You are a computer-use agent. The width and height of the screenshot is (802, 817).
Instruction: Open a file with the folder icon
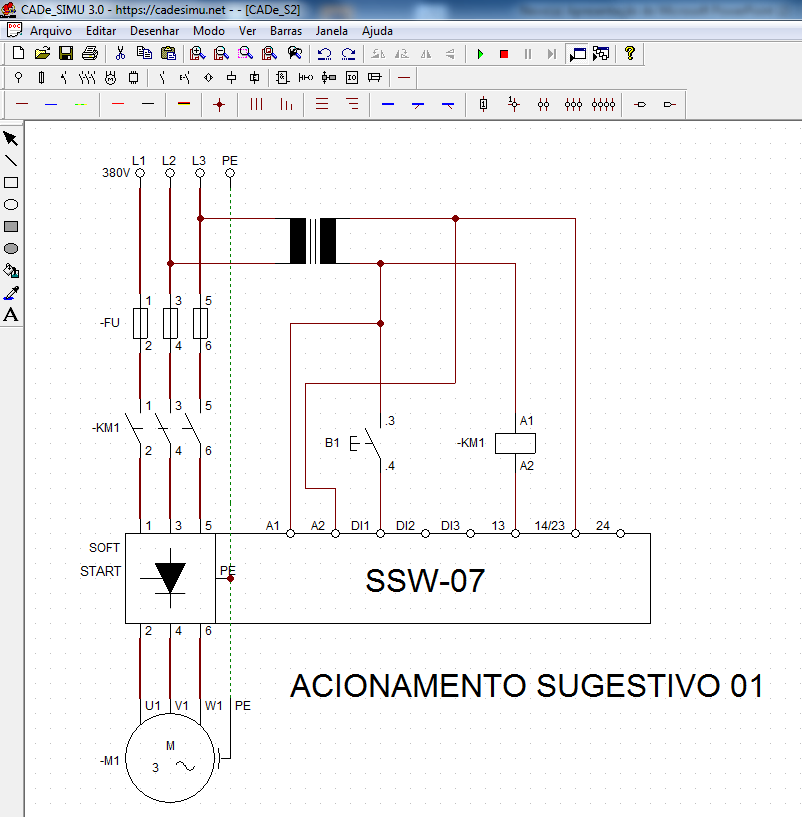tap(42, 53)
